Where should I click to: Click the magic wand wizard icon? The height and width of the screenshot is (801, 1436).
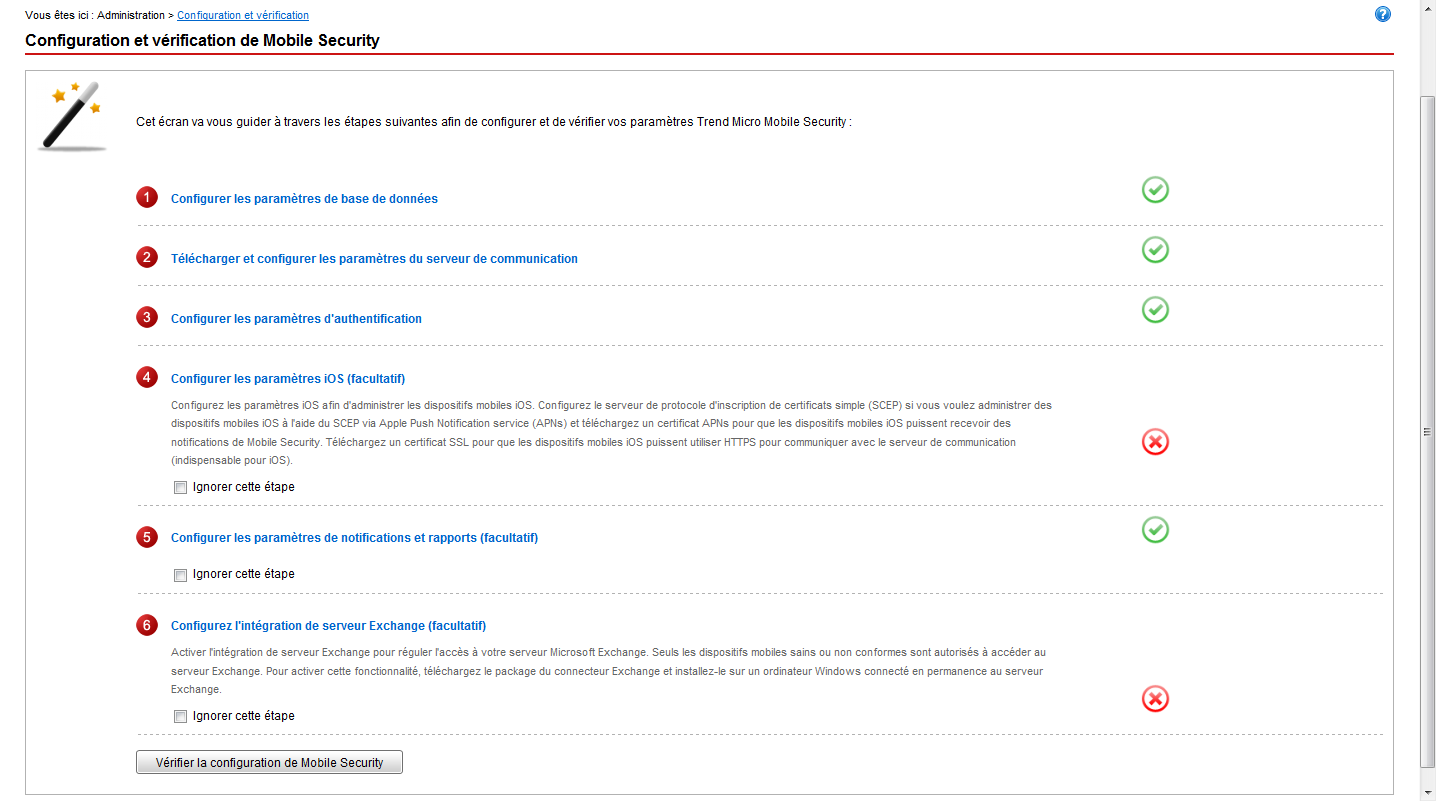tap(74, 116)
